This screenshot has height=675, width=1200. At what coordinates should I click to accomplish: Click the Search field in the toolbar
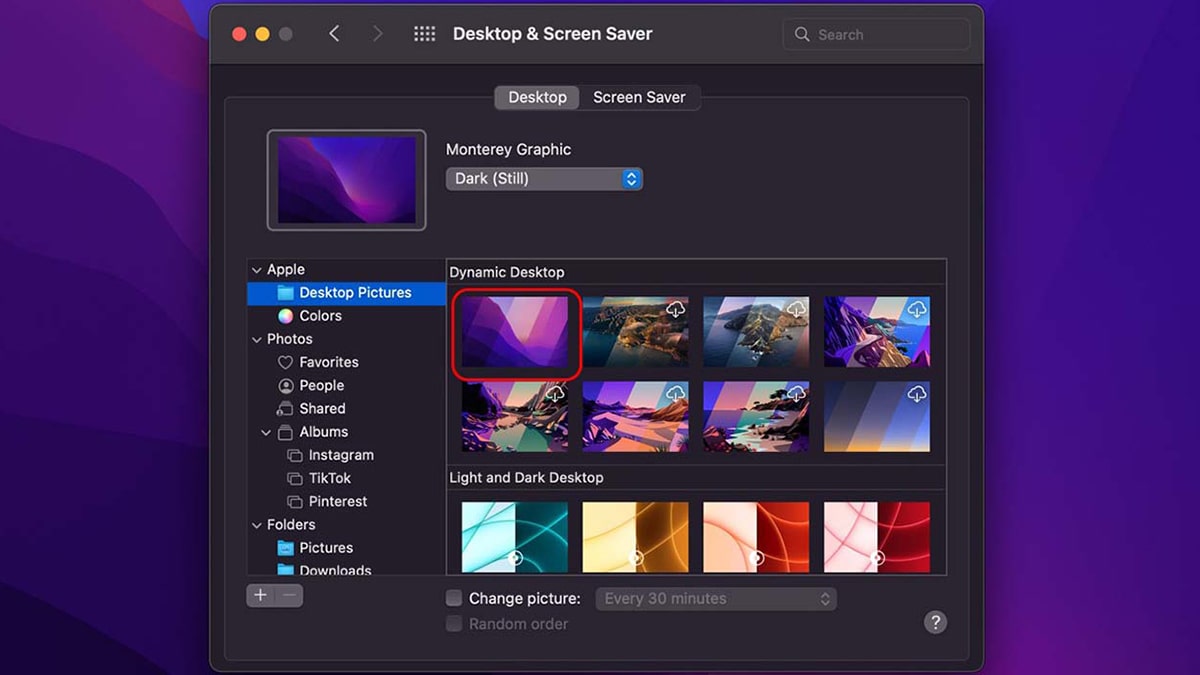tap(876, 34)
